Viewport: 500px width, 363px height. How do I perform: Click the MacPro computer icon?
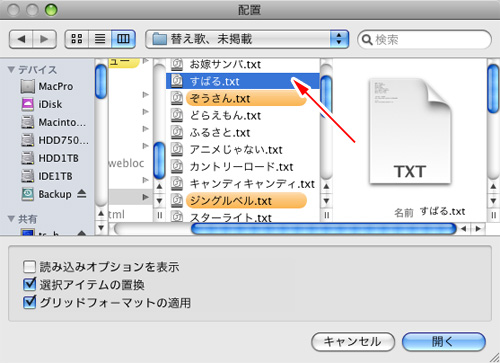click(28, 86)
